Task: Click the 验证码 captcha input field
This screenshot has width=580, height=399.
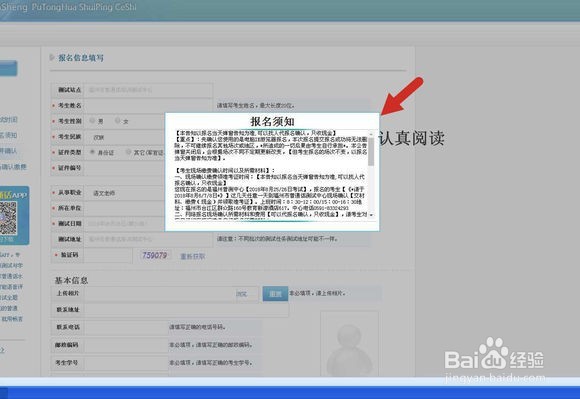Action: [108, 255]
